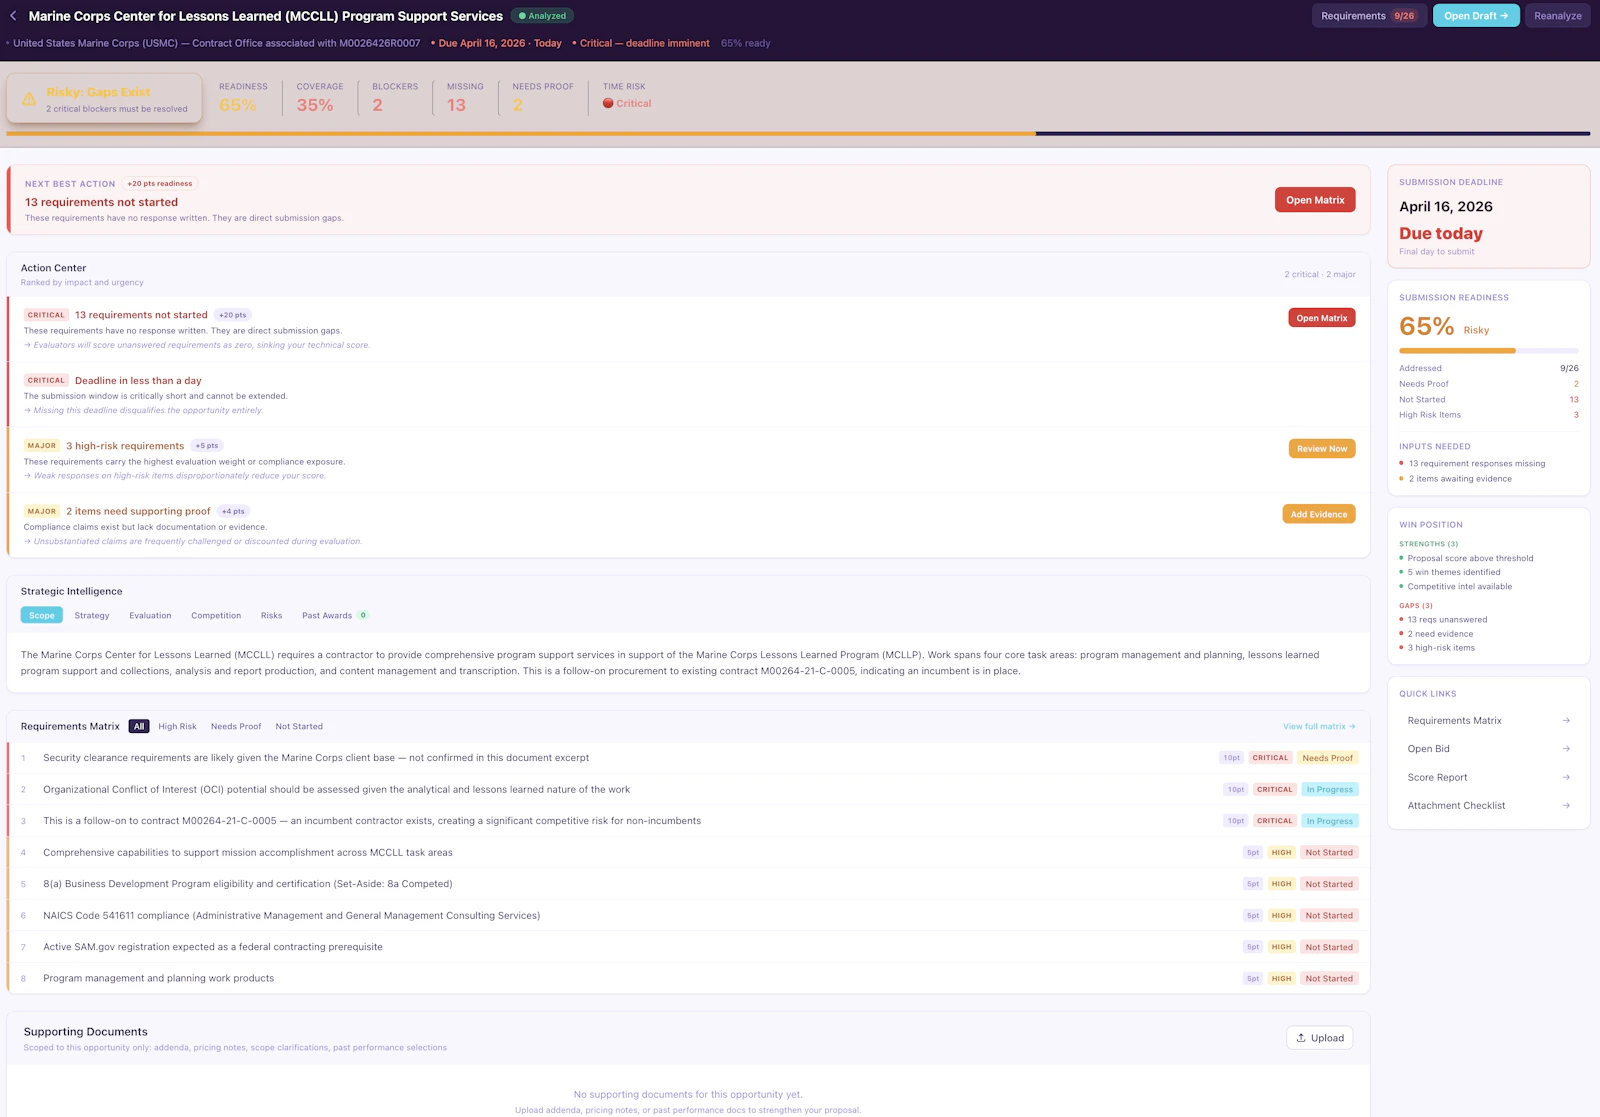Screen dimensions: 1600x1117
Task: Open the Active SAM.gov registration row
Action: point(688,947)
